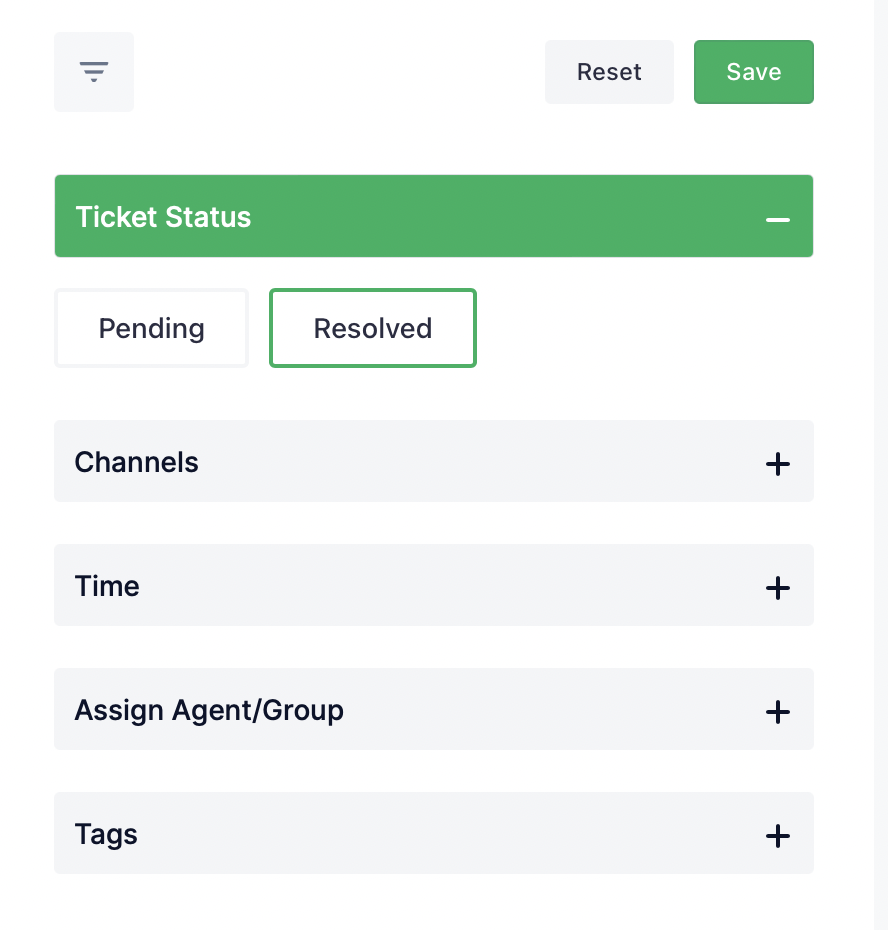Click the 'Assign Agent/Group' heading text
This screenshot has width=888, height=930.
pyautogui.click(x=209, y=710)
